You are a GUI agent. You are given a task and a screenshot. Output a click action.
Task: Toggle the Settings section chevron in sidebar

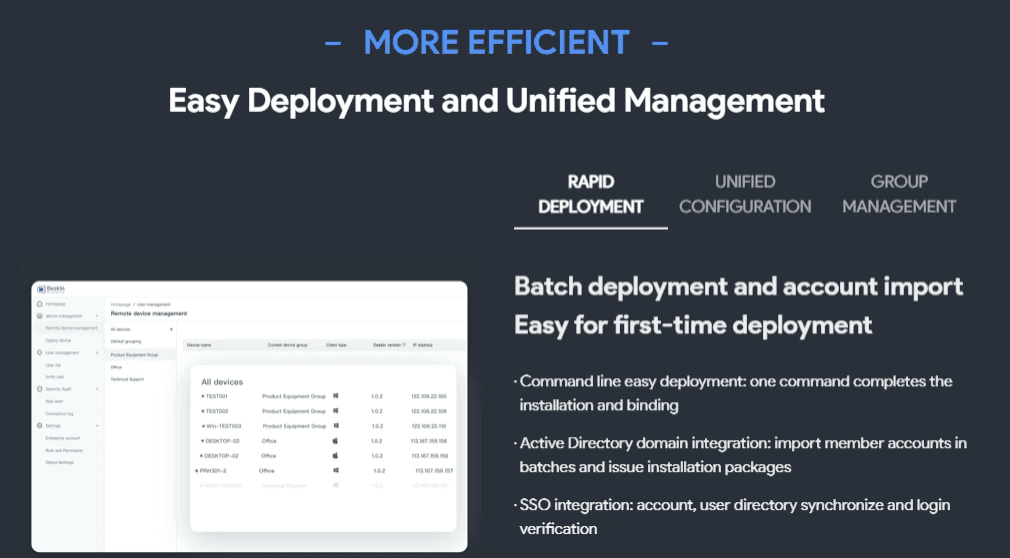point(97,426)
